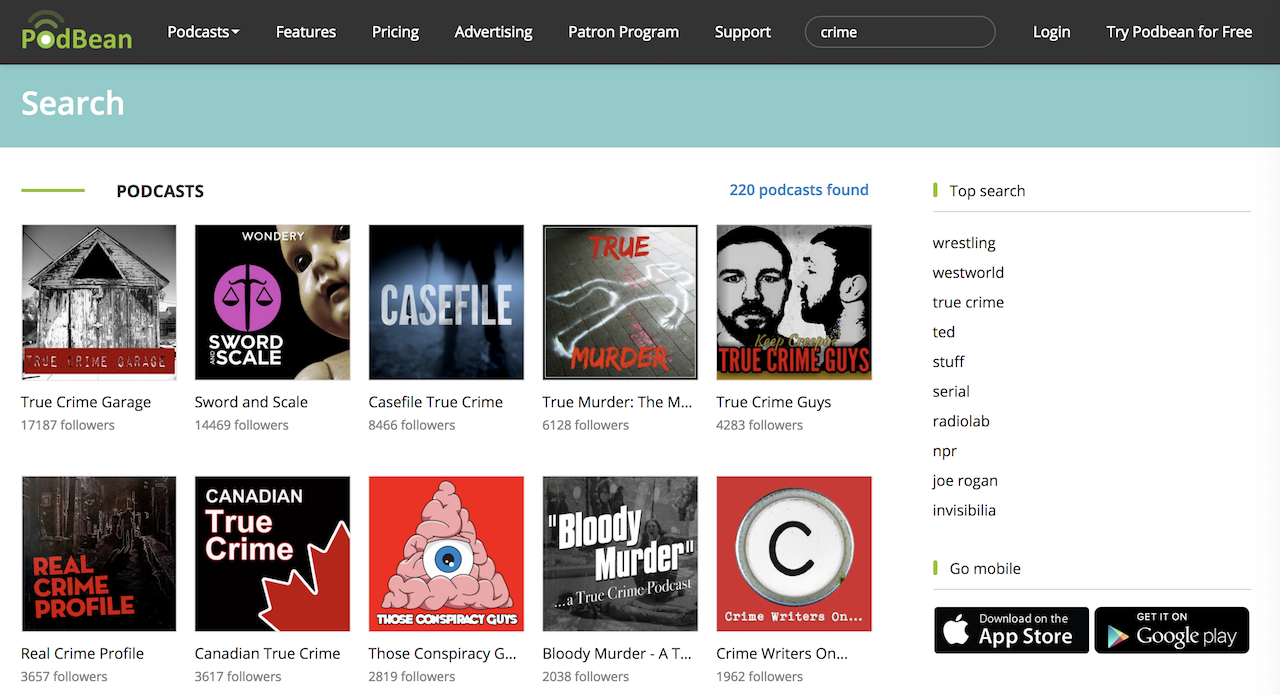
Task: Click '3657 followers' under Real Crime Profile
Action: (x=64, y=677)
